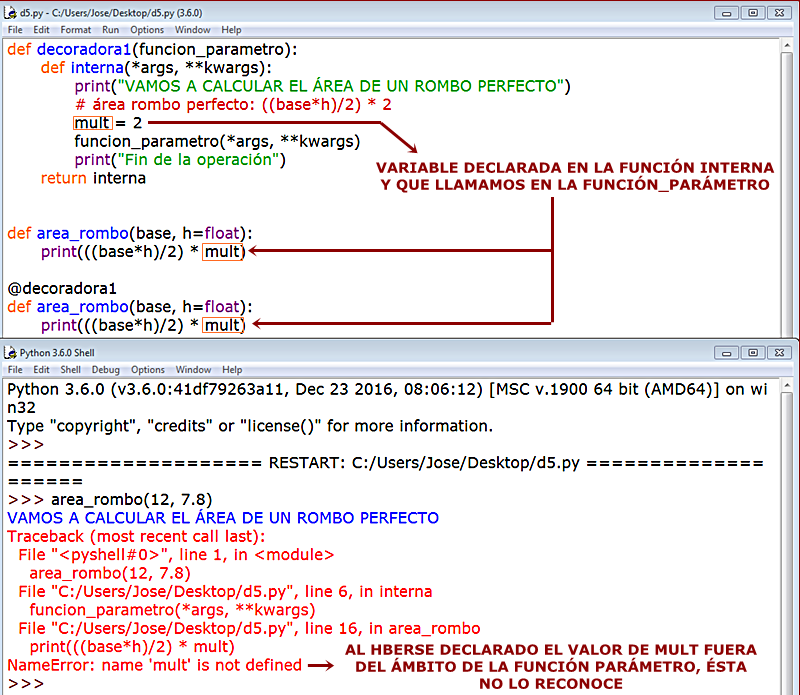
Task: Open the Options menu in the editor
Action: (x=146, y=29)
